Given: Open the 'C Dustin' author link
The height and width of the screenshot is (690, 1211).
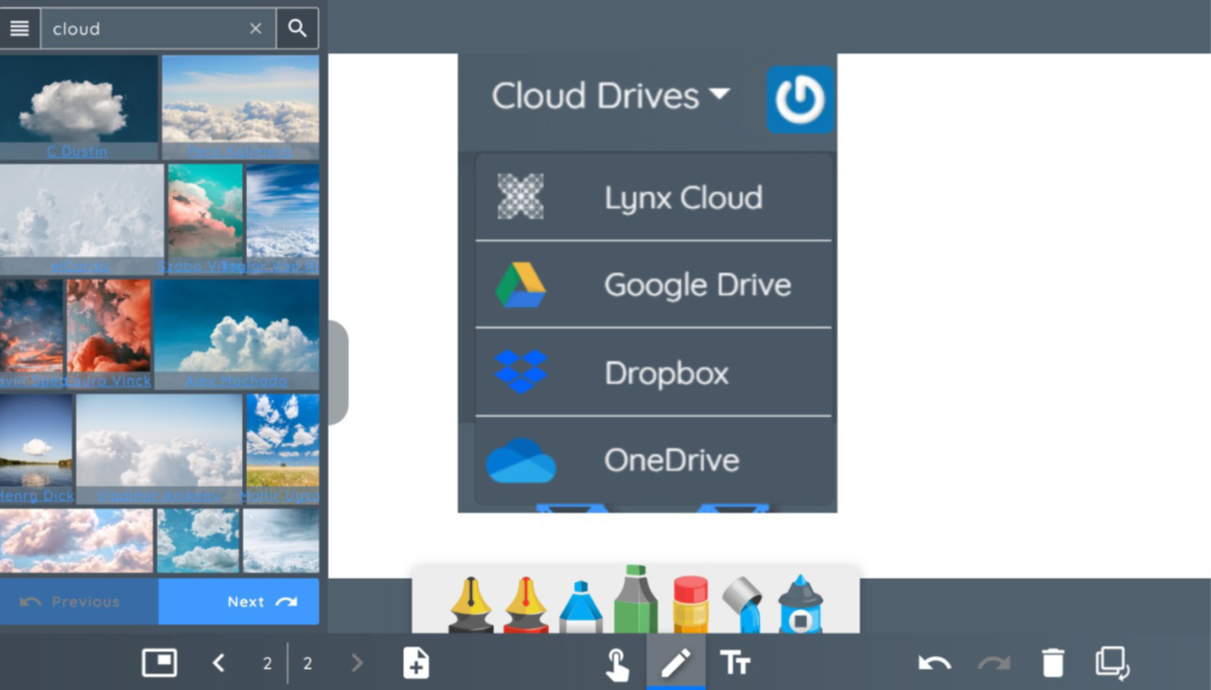Looking at the screenshot, I should pos(77,151).
